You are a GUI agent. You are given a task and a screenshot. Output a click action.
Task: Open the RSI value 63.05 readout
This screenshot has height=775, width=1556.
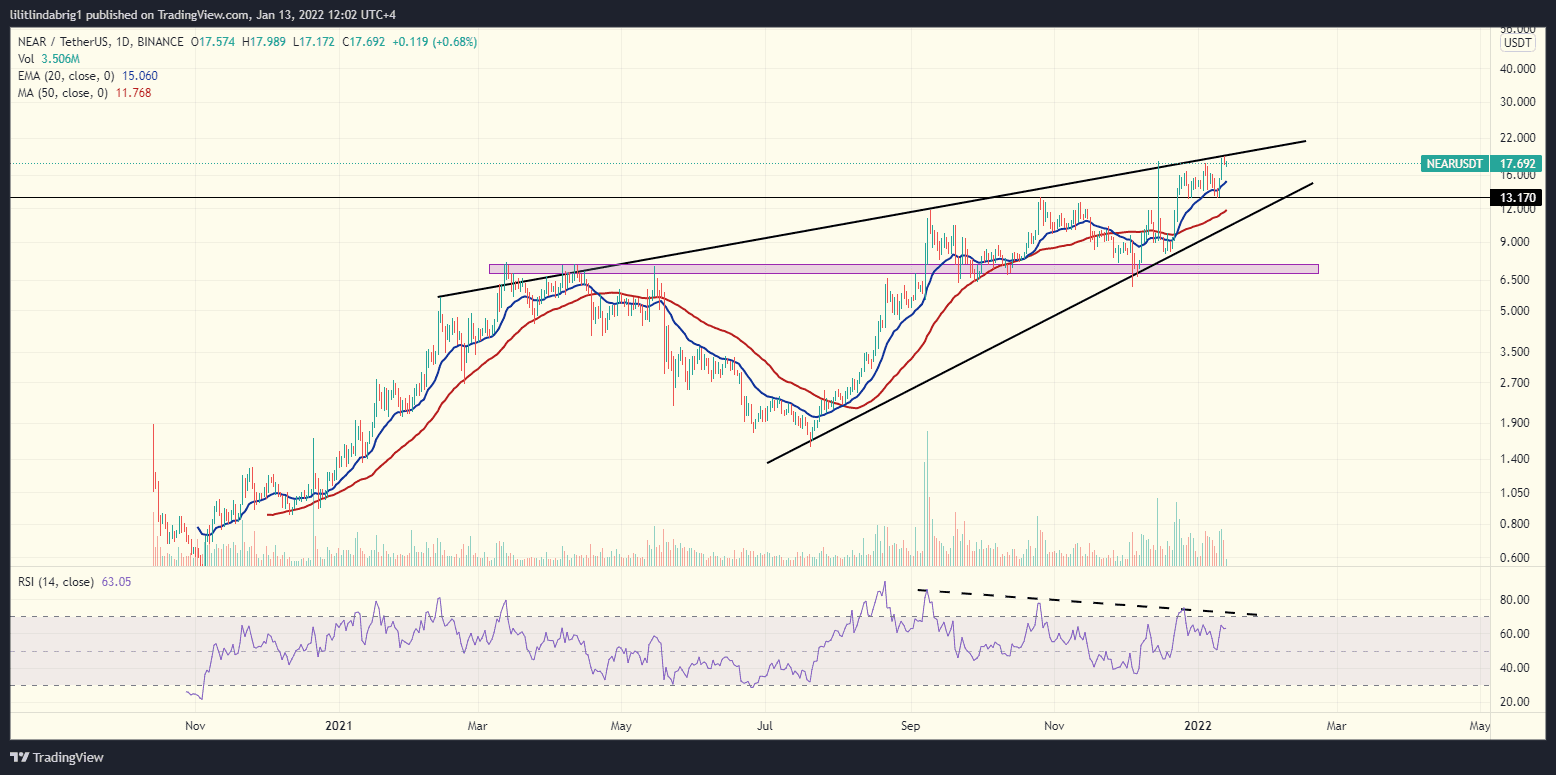pos(117,582)
